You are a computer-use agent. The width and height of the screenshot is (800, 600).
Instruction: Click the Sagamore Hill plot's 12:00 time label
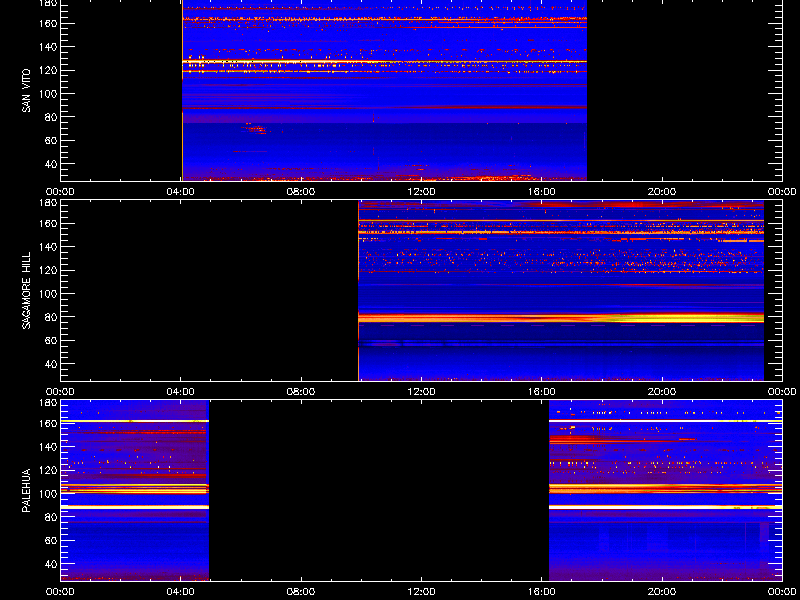tap(421, 392)
